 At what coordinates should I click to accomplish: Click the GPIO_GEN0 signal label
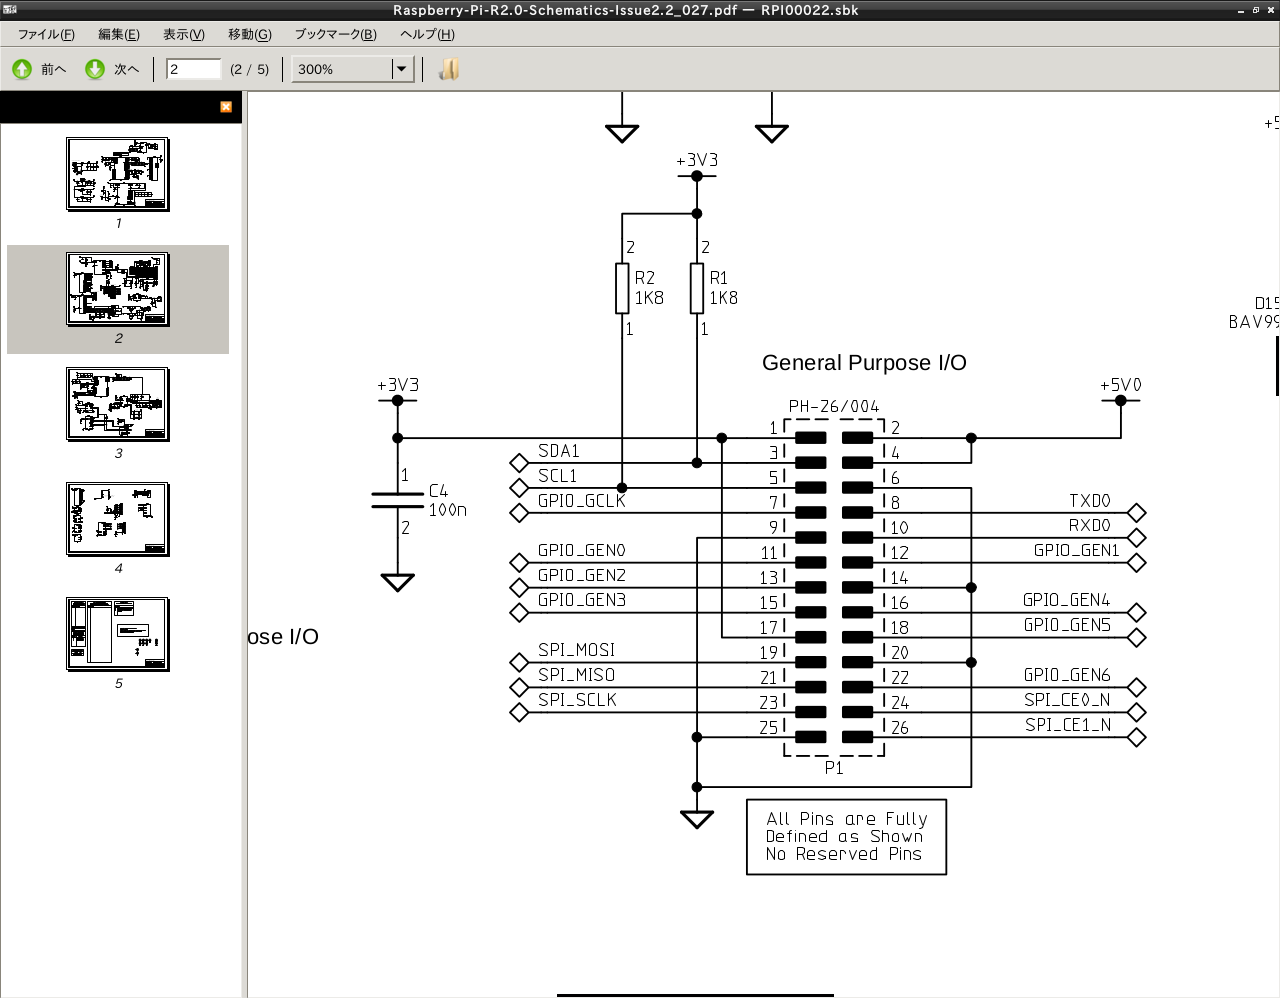(x=581, y=551)
